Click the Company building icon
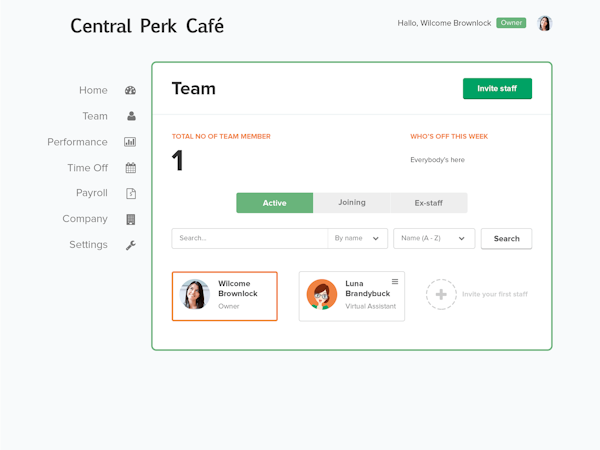This screenshot has width=600, height=450. click(x=131, y=219)
